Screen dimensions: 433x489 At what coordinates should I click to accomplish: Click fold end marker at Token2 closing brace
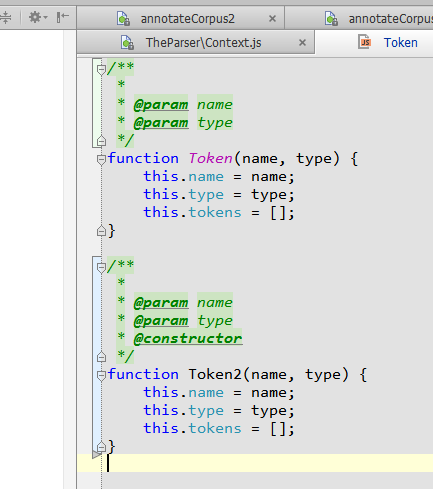tap(101, 447)
